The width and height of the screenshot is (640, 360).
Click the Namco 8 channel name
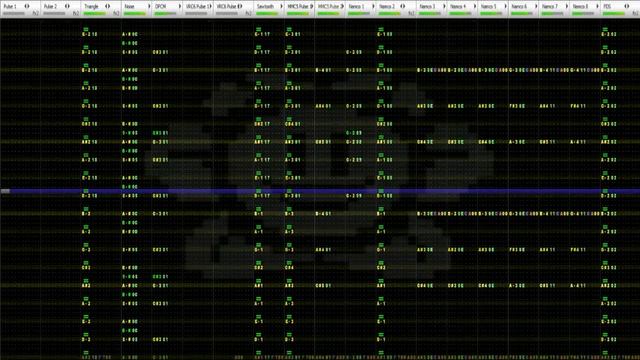(580, 7)
